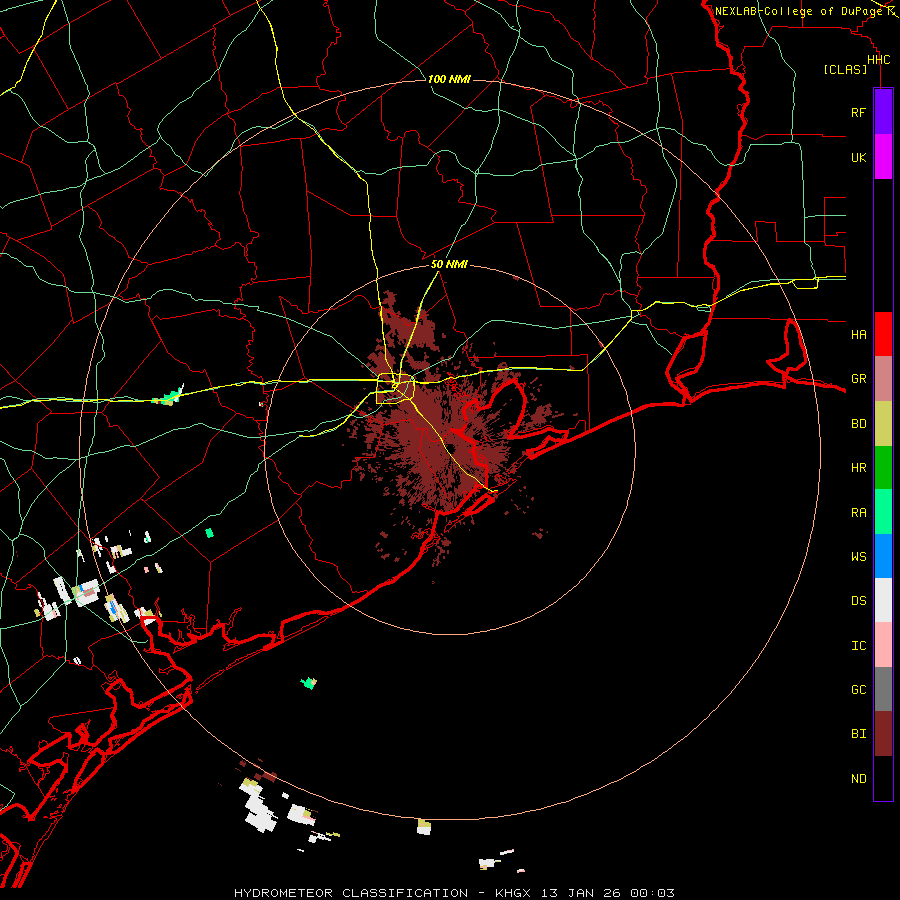Screen dimensions: 900x900
Task: Click the ND legend label
Action: pos(858,778)
